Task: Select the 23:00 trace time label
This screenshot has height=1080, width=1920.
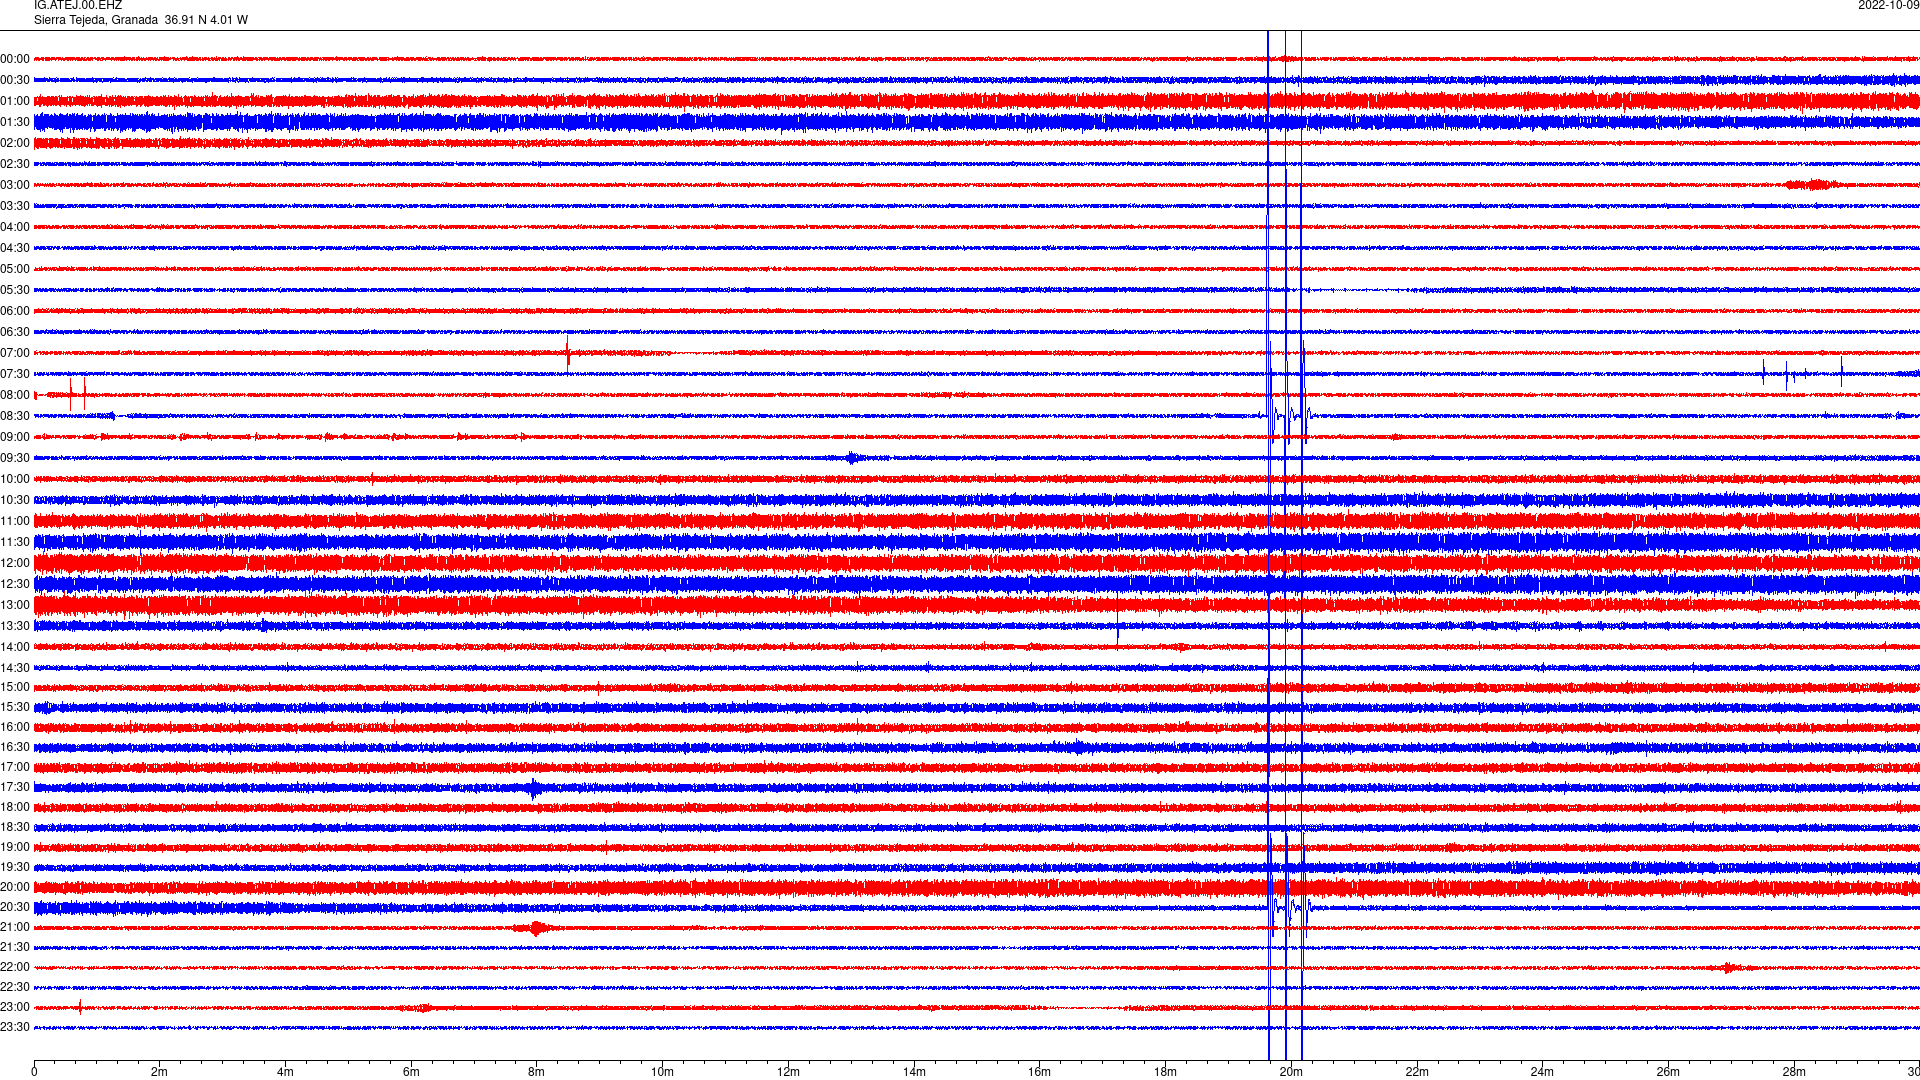Action: point(15,1007)
